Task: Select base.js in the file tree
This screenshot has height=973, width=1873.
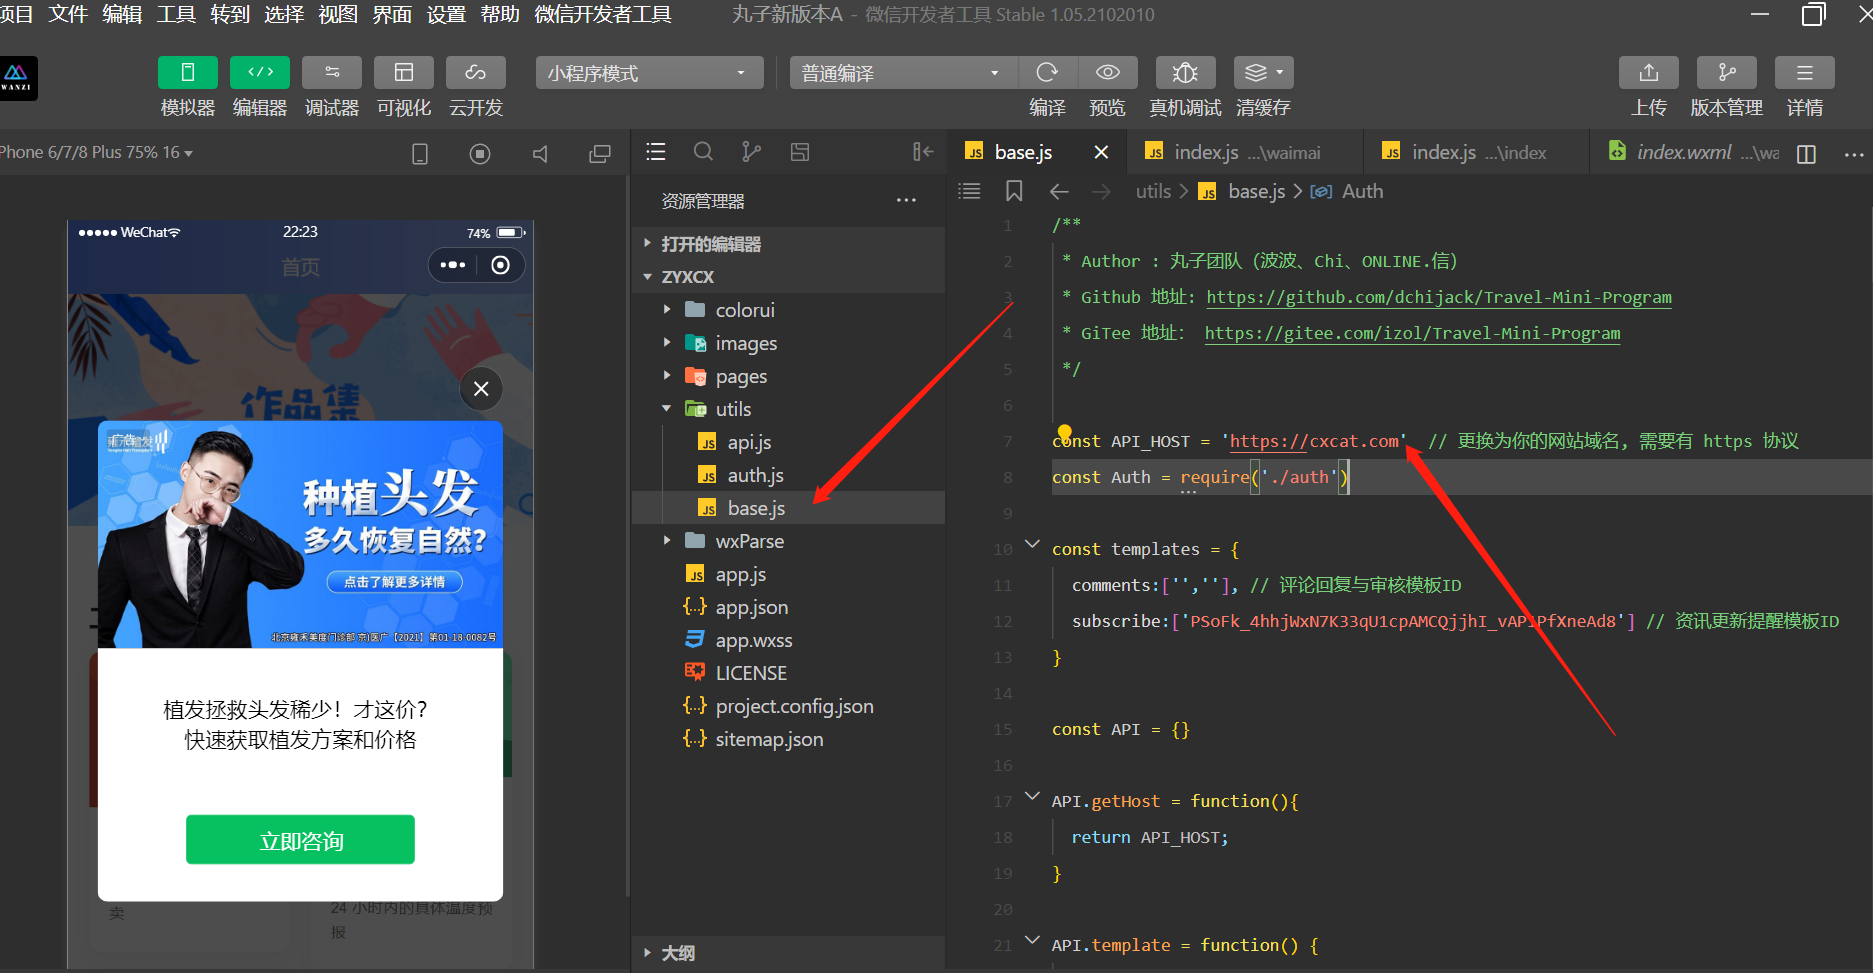Action: [x=788, y=508]
